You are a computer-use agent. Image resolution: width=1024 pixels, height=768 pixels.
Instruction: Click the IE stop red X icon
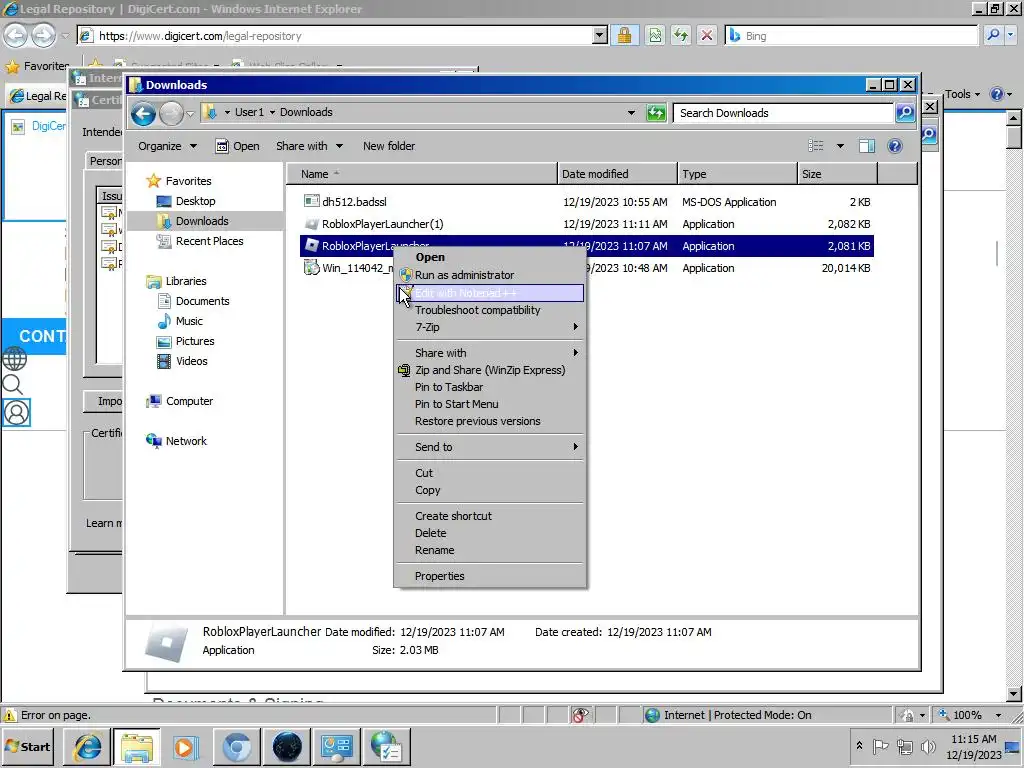click(x=707, y=35)
